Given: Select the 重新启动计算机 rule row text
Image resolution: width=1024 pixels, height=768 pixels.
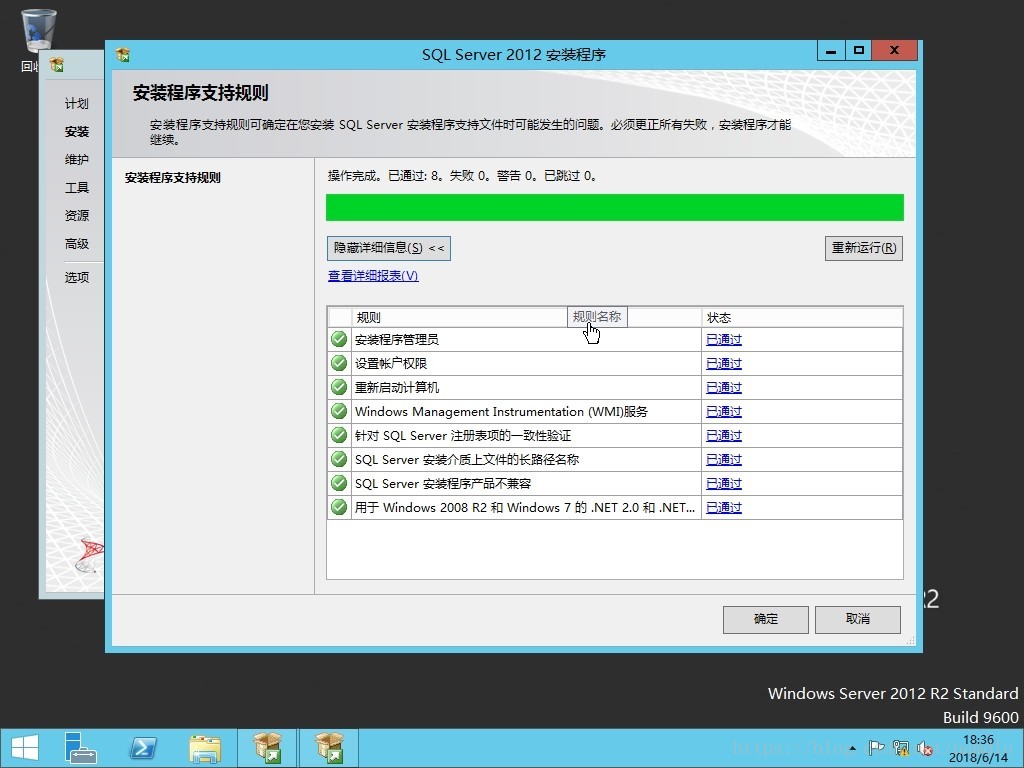Looking at the screenshot, I should pos(396,388).
